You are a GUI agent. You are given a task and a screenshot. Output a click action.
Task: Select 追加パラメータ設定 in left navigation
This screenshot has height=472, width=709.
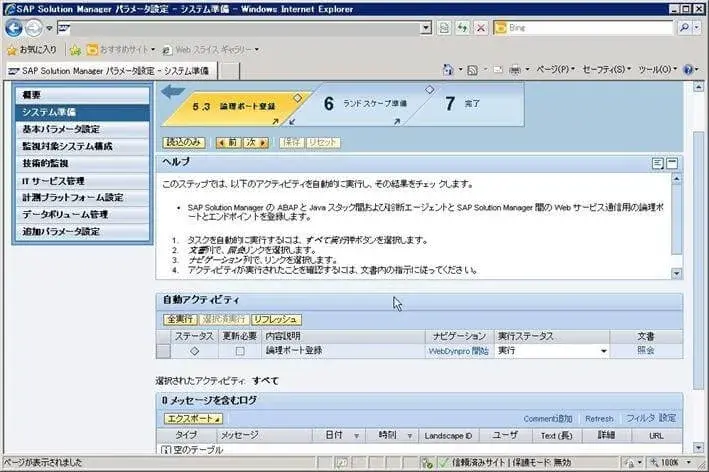[x=82, y=232]
